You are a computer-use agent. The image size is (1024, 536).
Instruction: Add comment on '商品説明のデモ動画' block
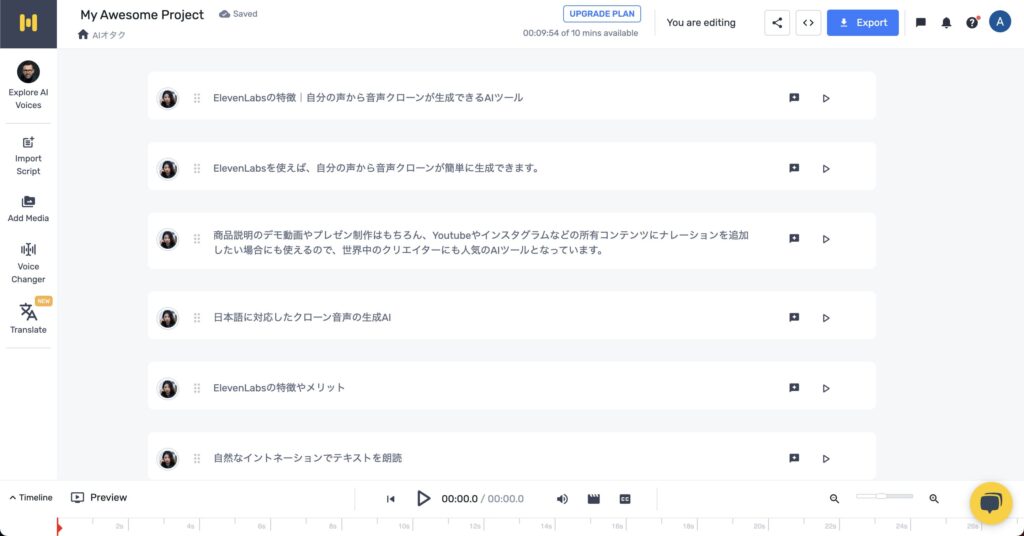tap(794, 239)
